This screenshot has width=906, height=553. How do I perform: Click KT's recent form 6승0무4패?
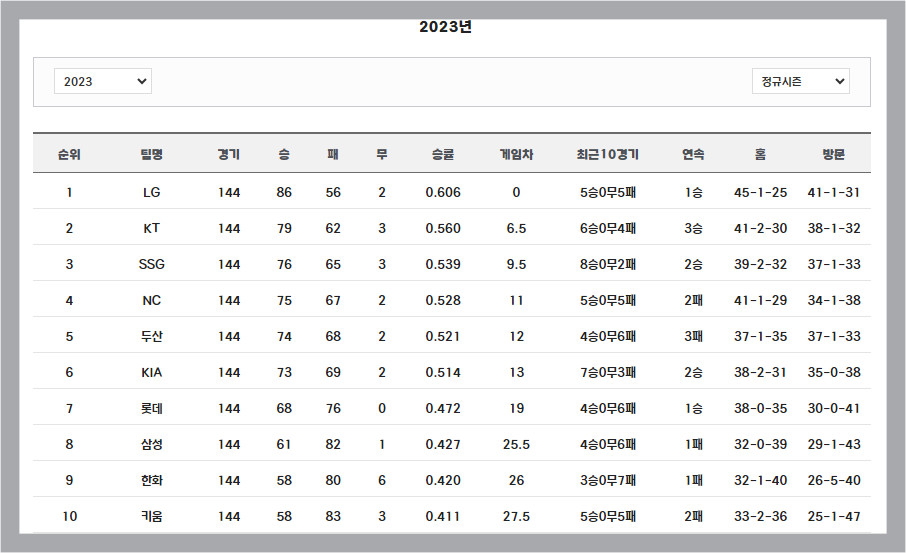click(608, 228)
